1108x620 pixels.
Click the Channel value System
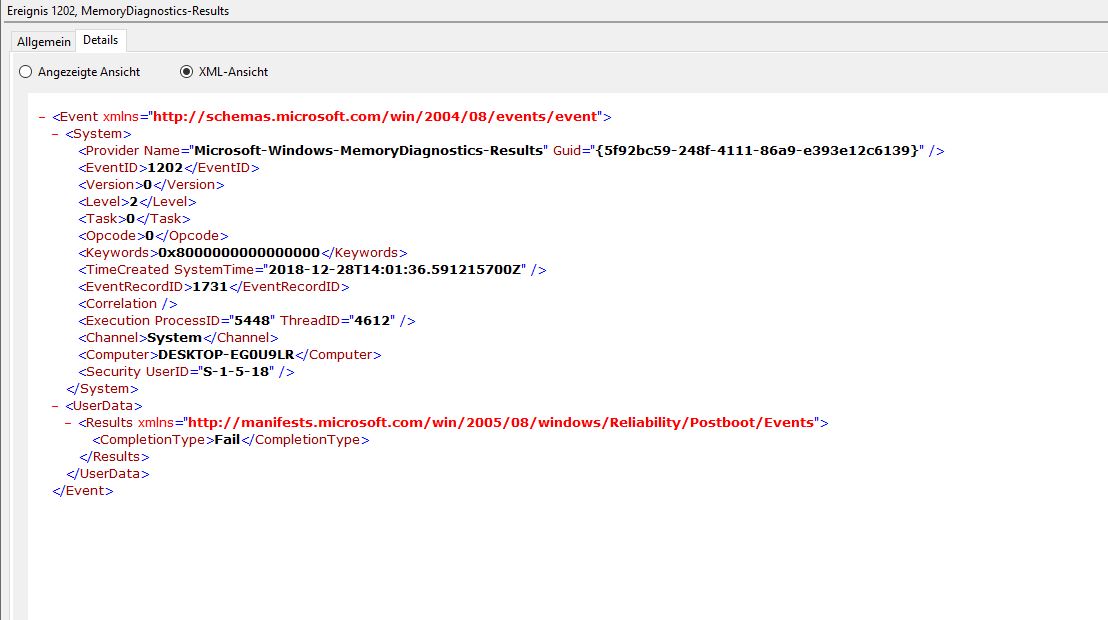175,337
